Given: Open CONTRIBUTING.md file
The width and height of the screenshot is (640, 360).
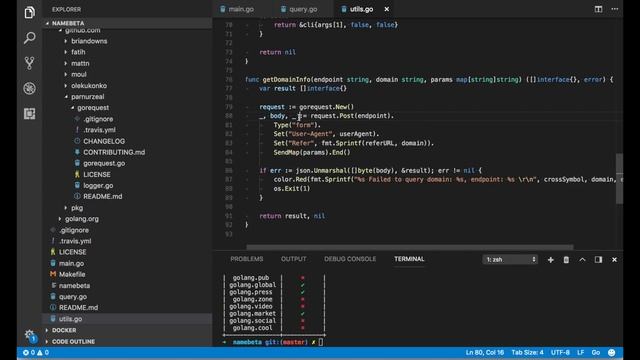Looking at the screenshot, I should [114, 152].
